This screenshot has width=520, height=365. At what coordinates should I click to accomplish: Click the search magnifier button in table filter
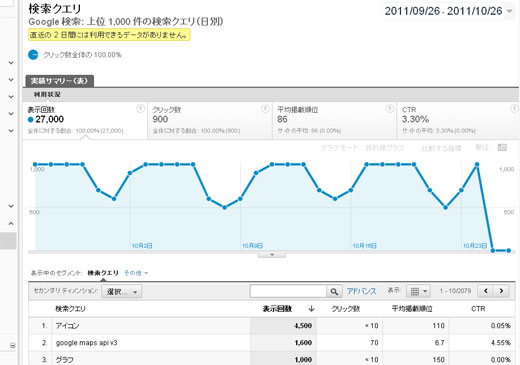334,291
